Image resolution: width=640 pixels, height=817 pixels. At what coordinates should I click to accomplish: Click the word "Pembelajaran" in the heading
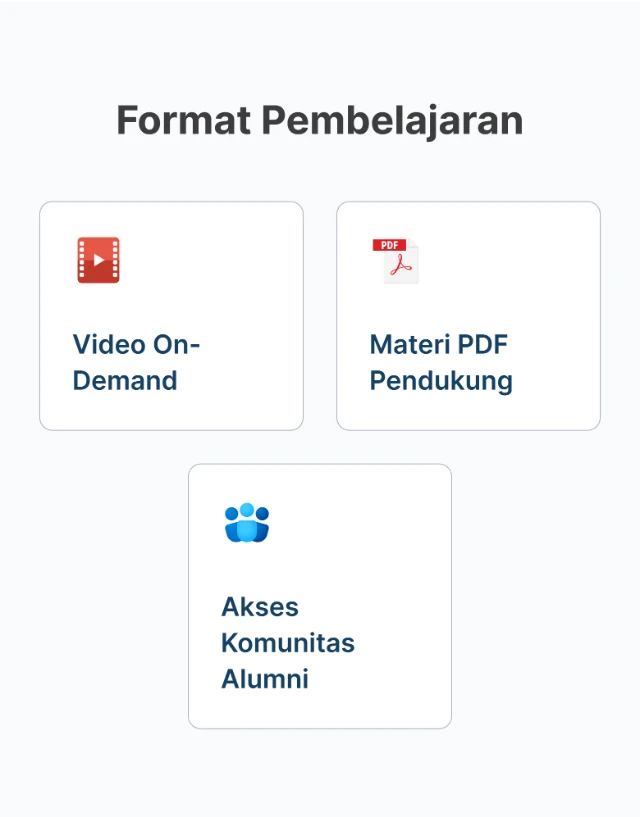(x=392, y=121)
